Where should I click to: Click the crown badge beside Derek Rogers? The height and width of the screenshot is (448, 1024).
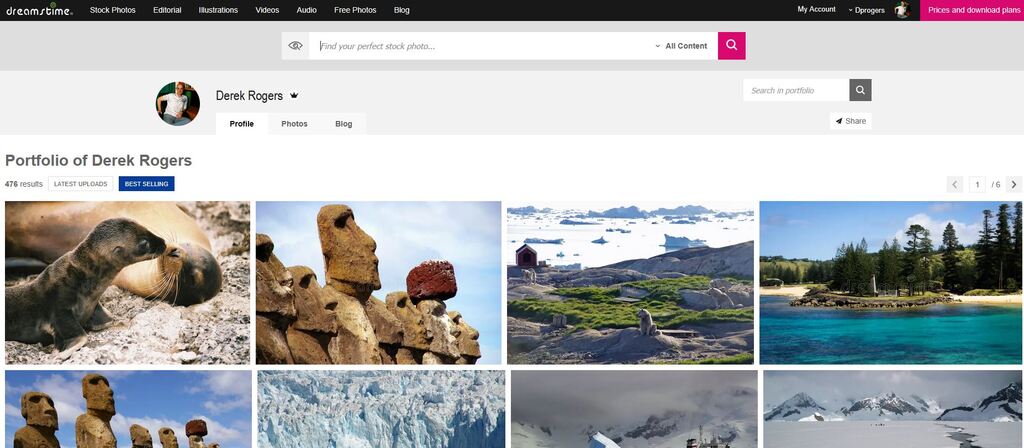click(x=294, y=96)
